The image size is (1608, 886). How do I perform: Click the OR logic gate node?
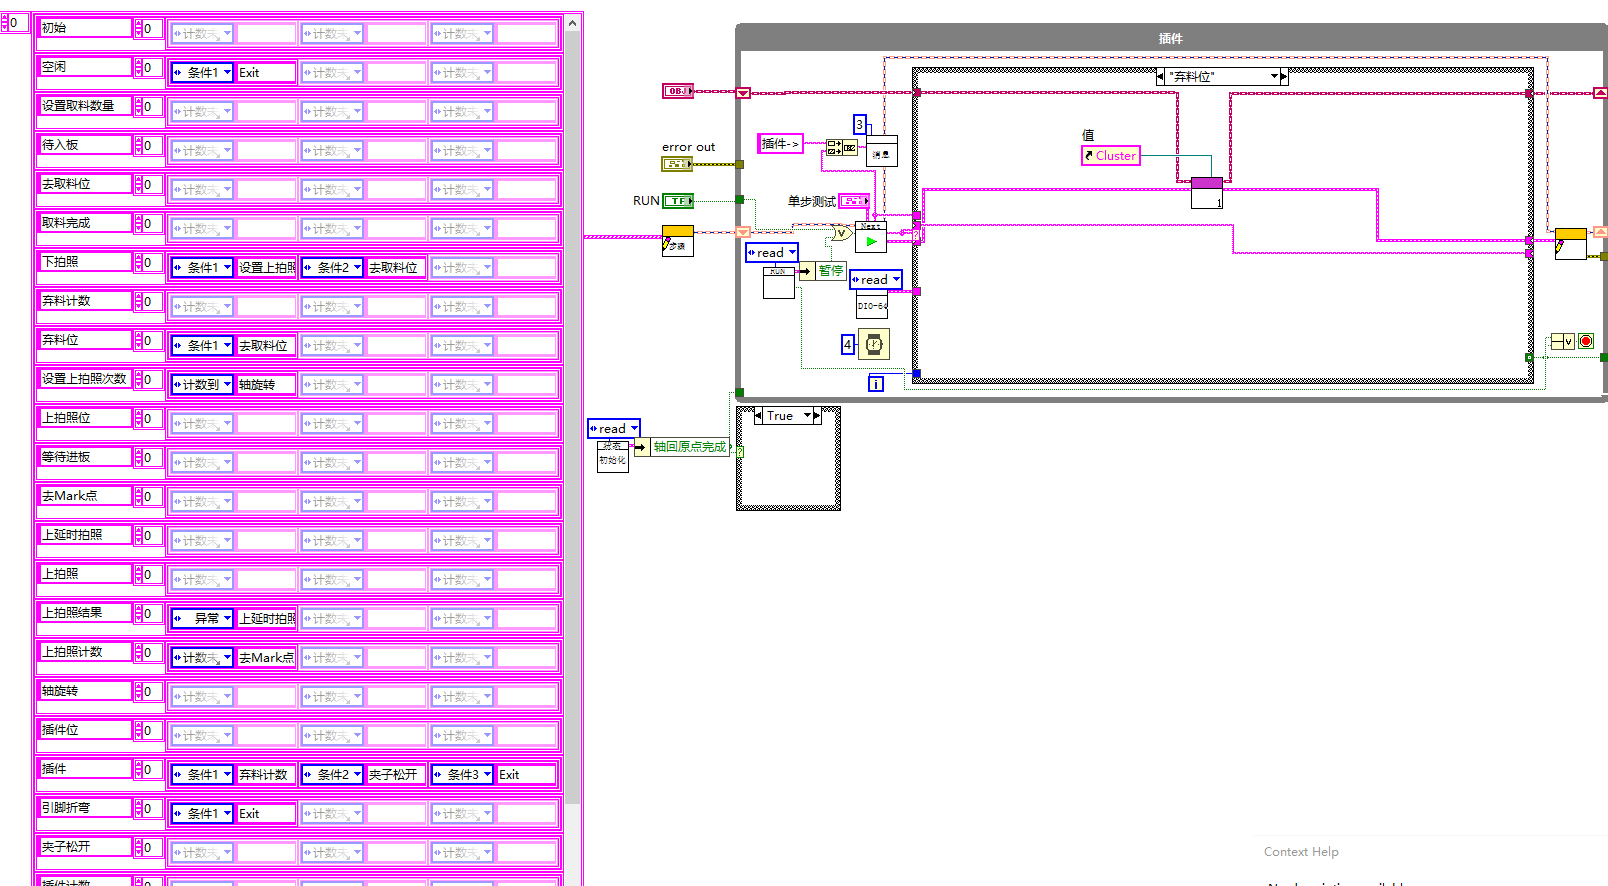tap(842, 233)
